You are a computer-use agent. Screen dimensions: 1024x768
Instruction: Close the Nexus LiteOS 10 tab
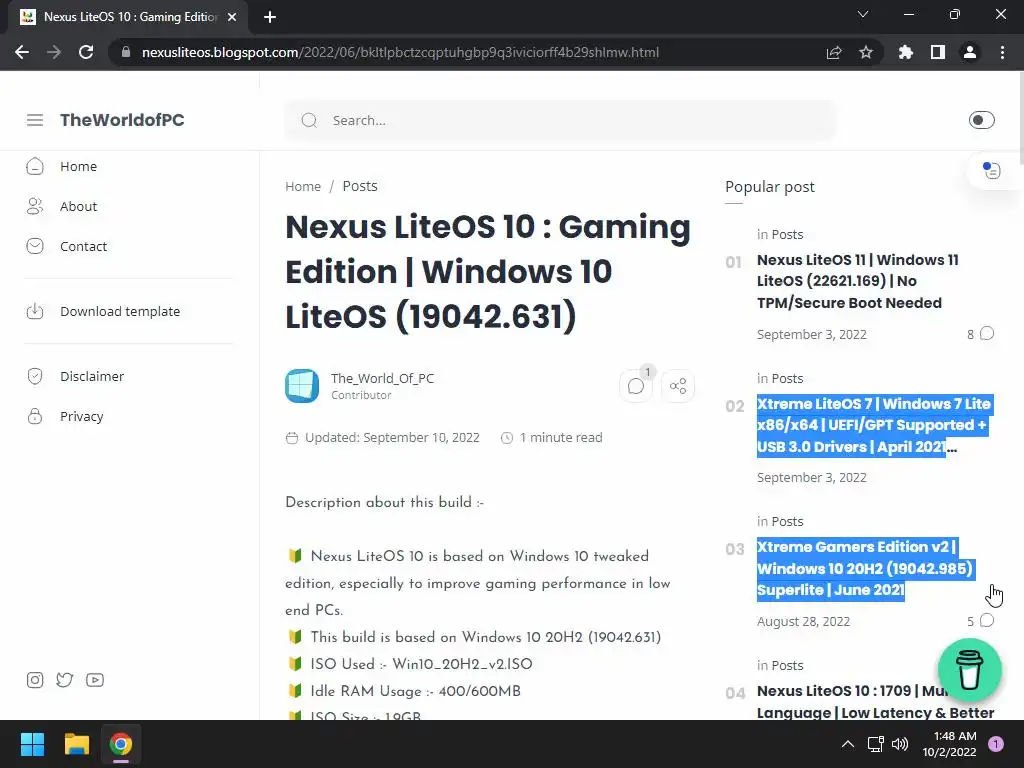click(232, 17)
